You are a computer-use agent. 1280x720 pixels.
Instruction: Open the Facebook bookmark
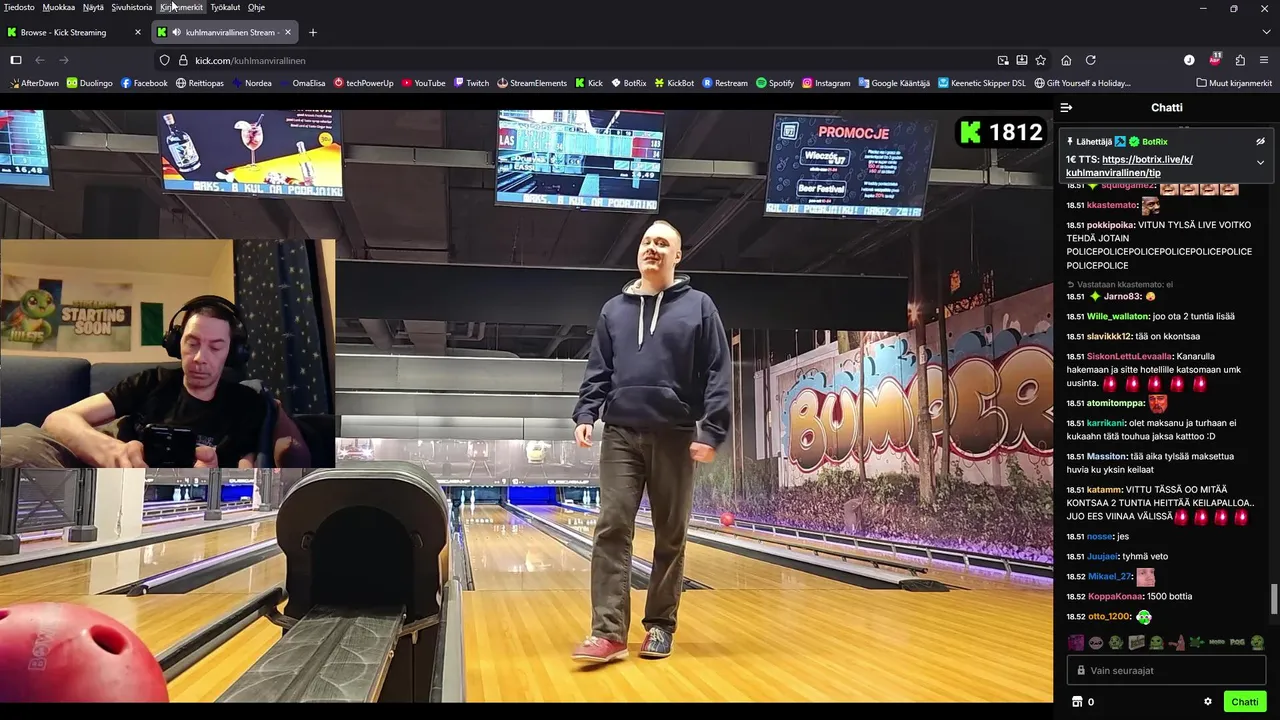pyautogui.click(x=144, y=83)
